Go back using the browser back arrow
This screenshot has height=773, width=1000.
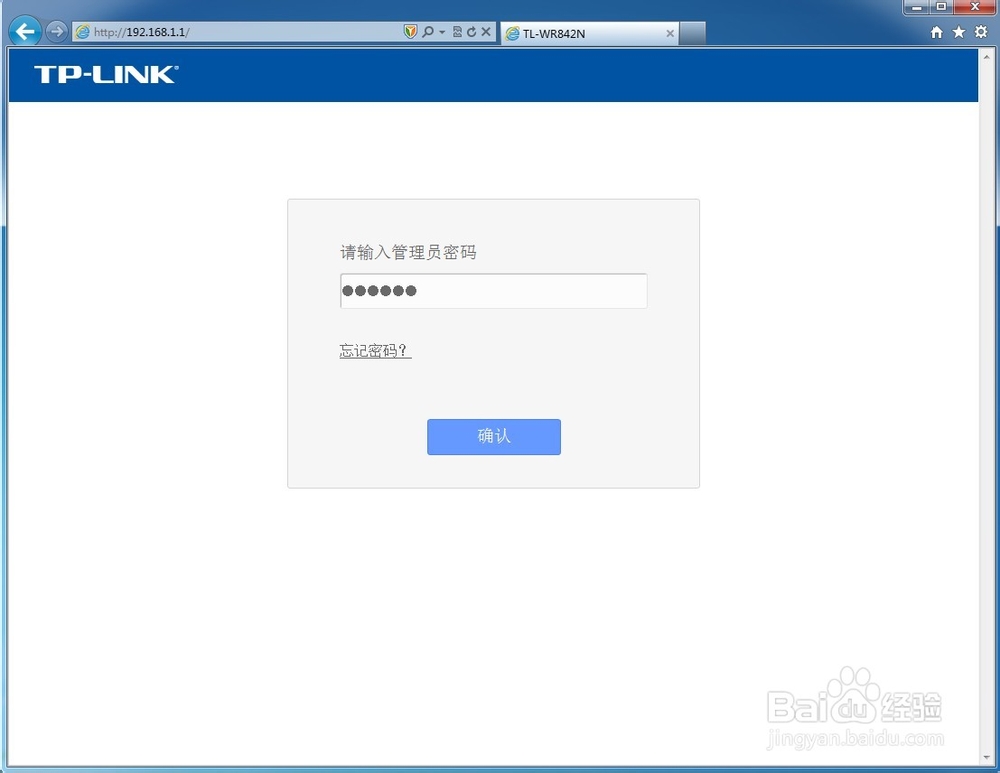(26, 31)
